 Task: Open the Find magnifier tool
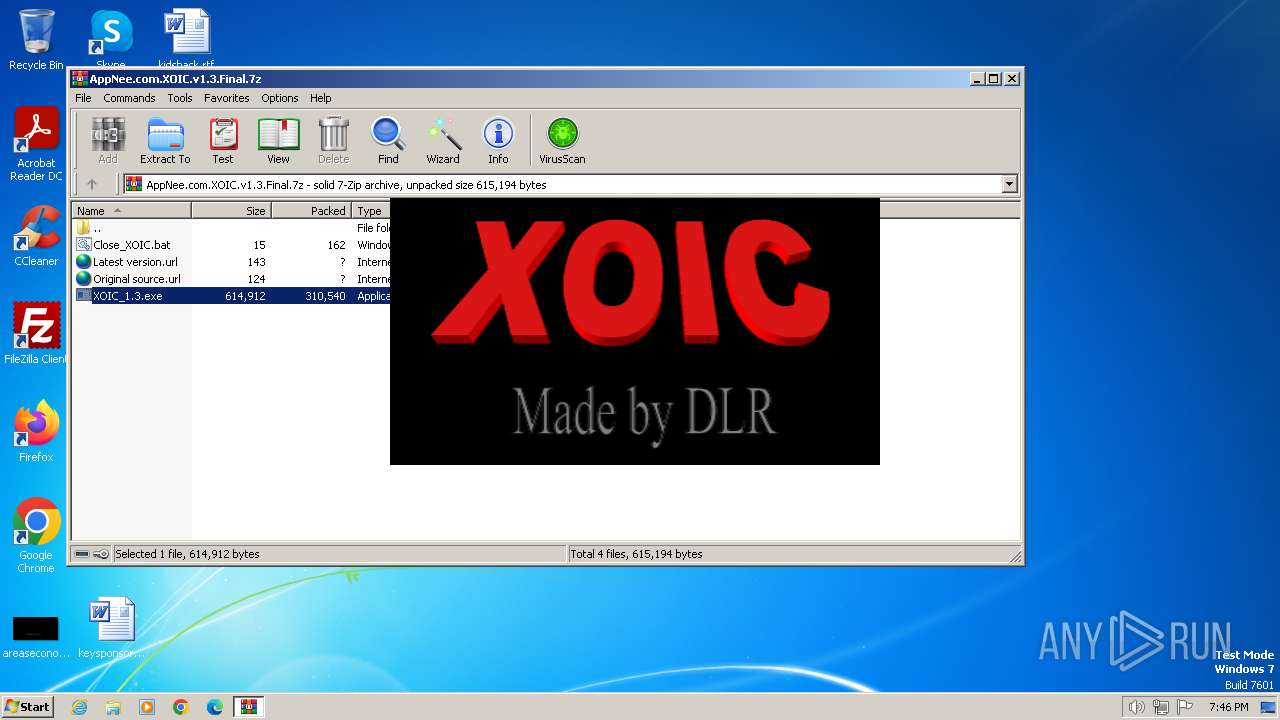click(388, 140)
